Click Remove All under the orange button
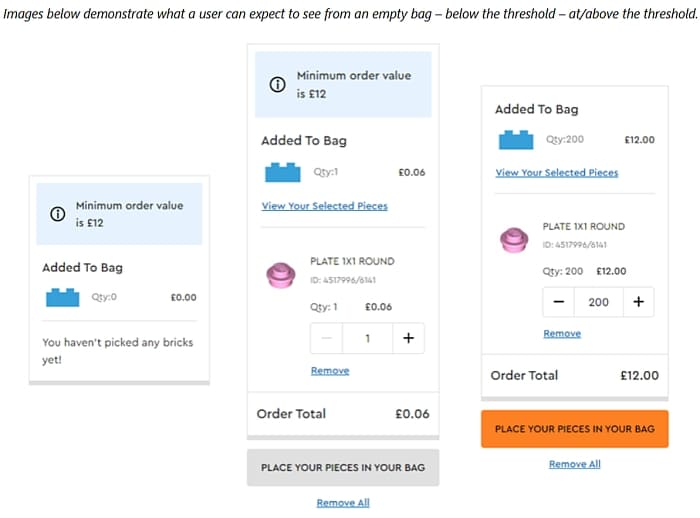This screenshot has width=700, height=518. click(575, 464)
